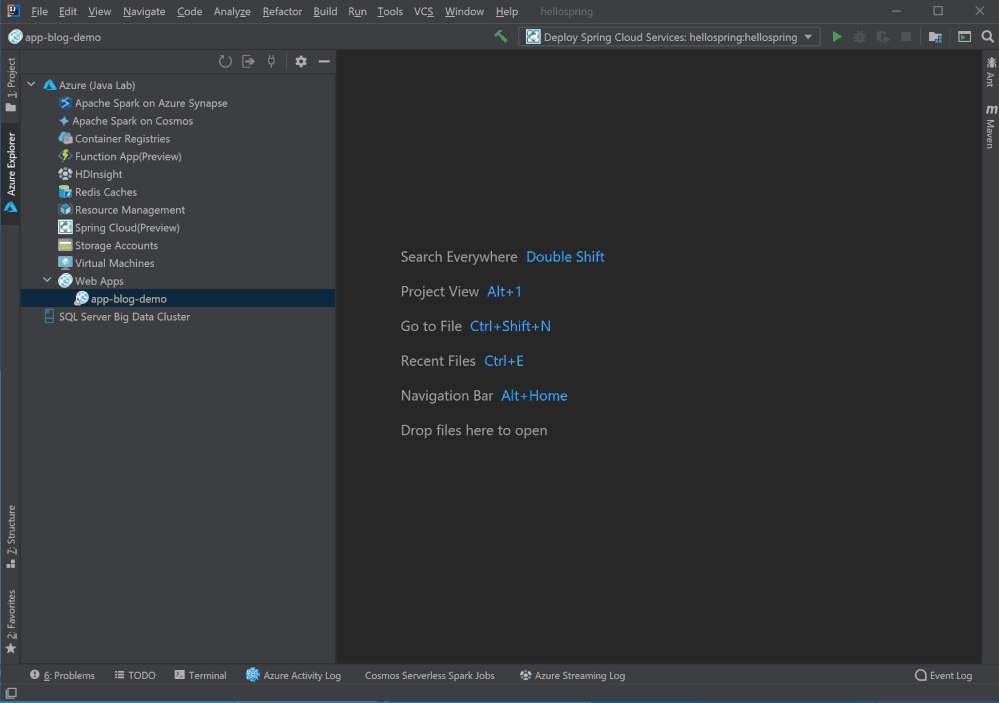Open the Code menu

189,11
